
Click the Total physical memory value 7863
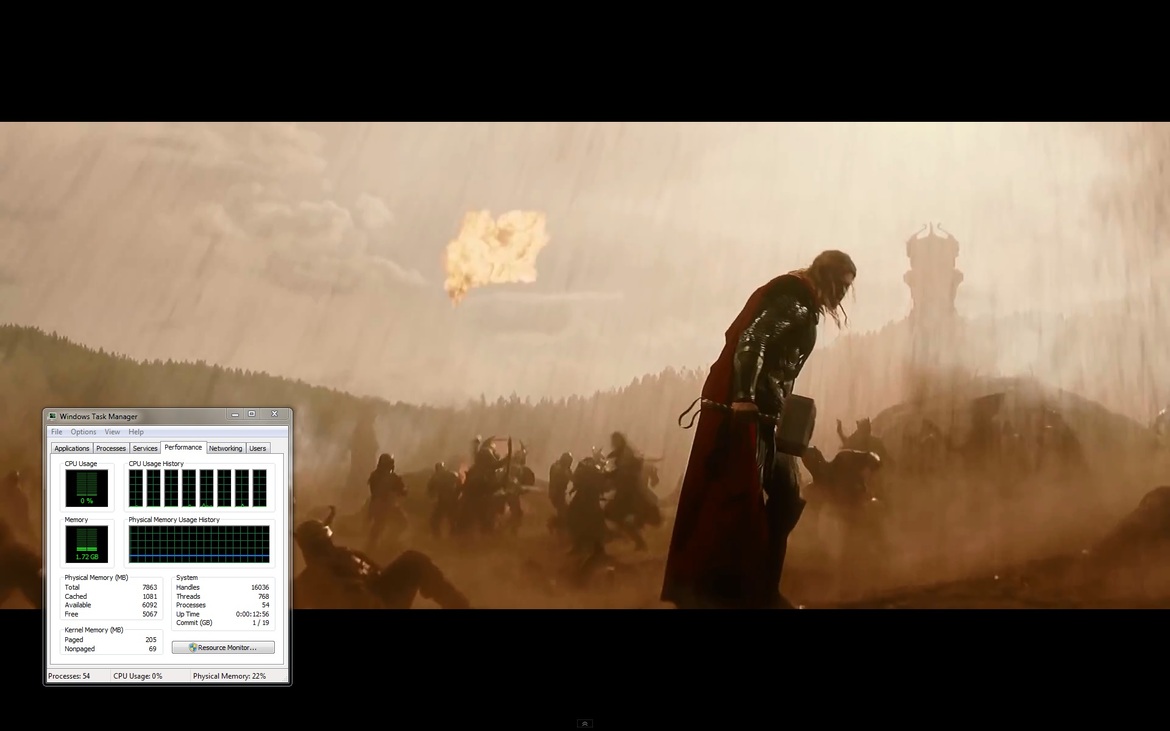pyautogui.click(x=149, y=588)
